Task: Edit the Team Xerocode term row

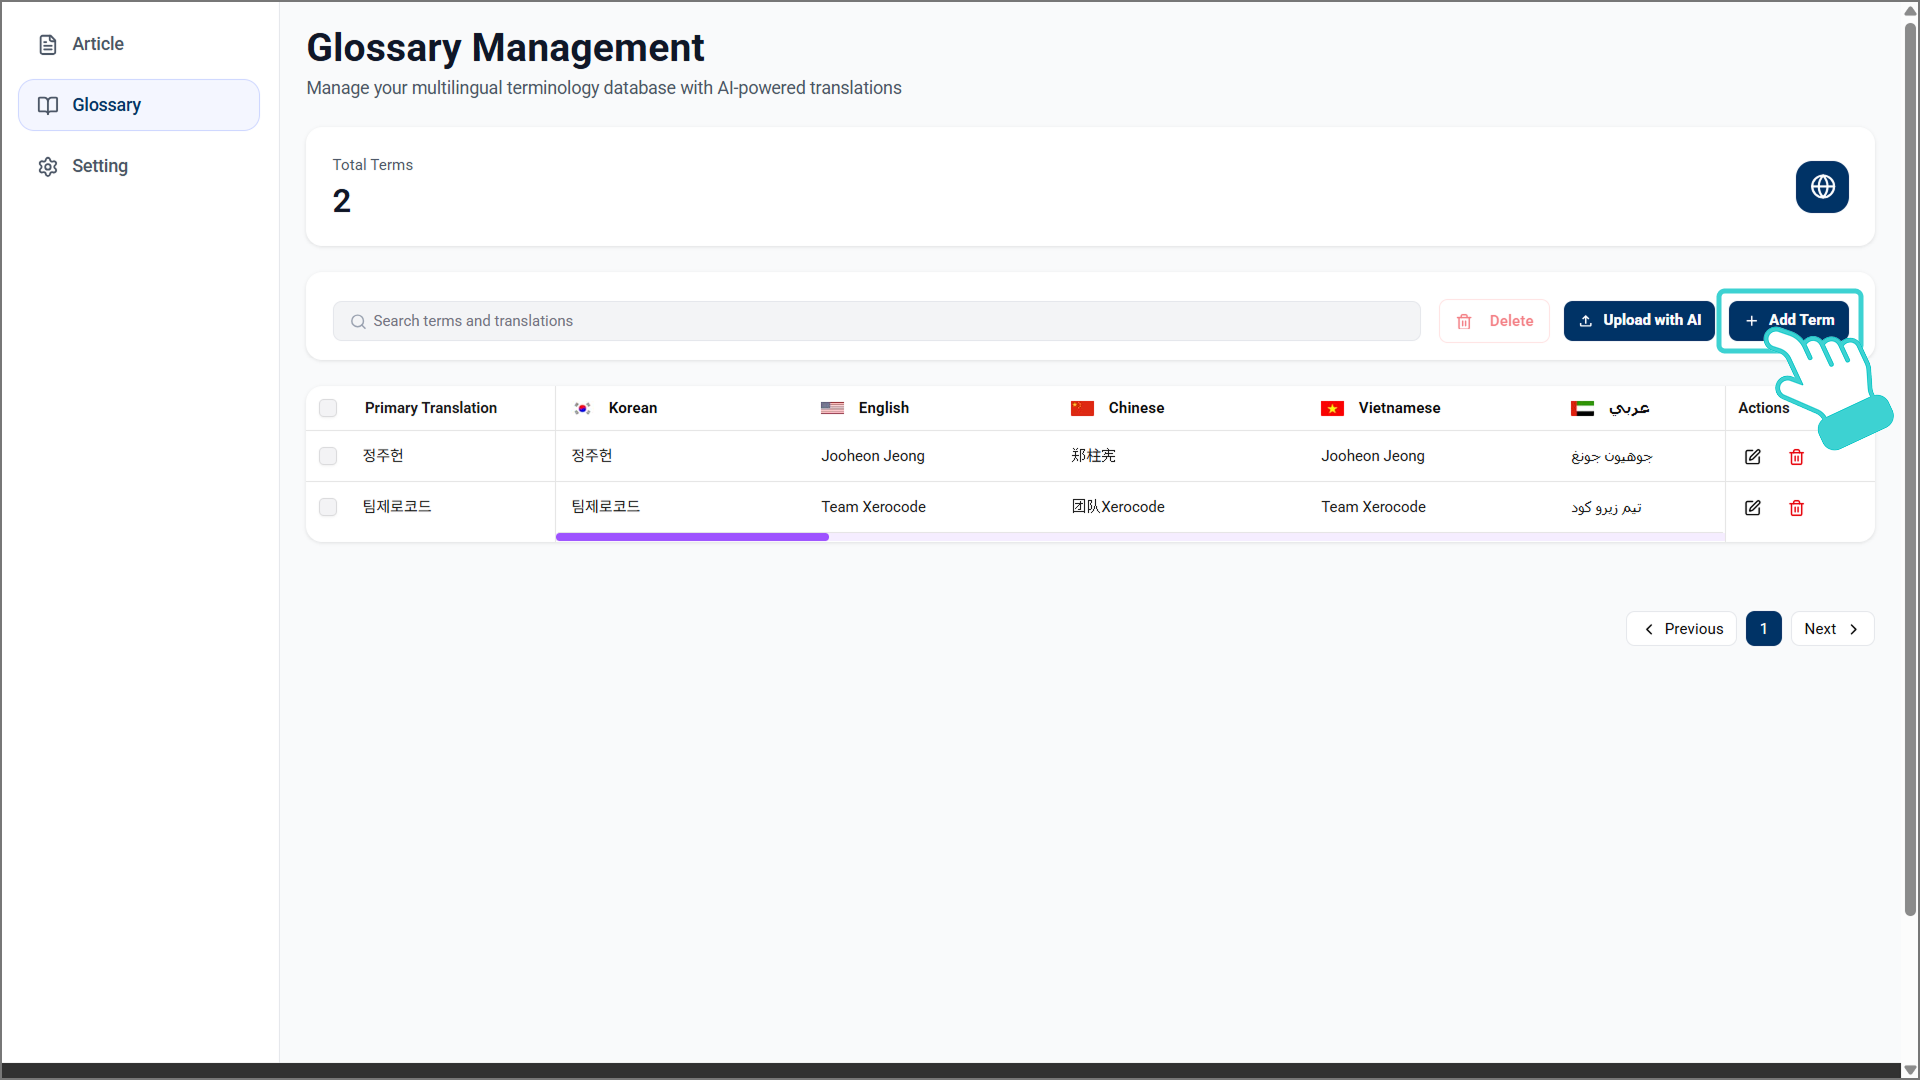Action: pos(1752,508)
